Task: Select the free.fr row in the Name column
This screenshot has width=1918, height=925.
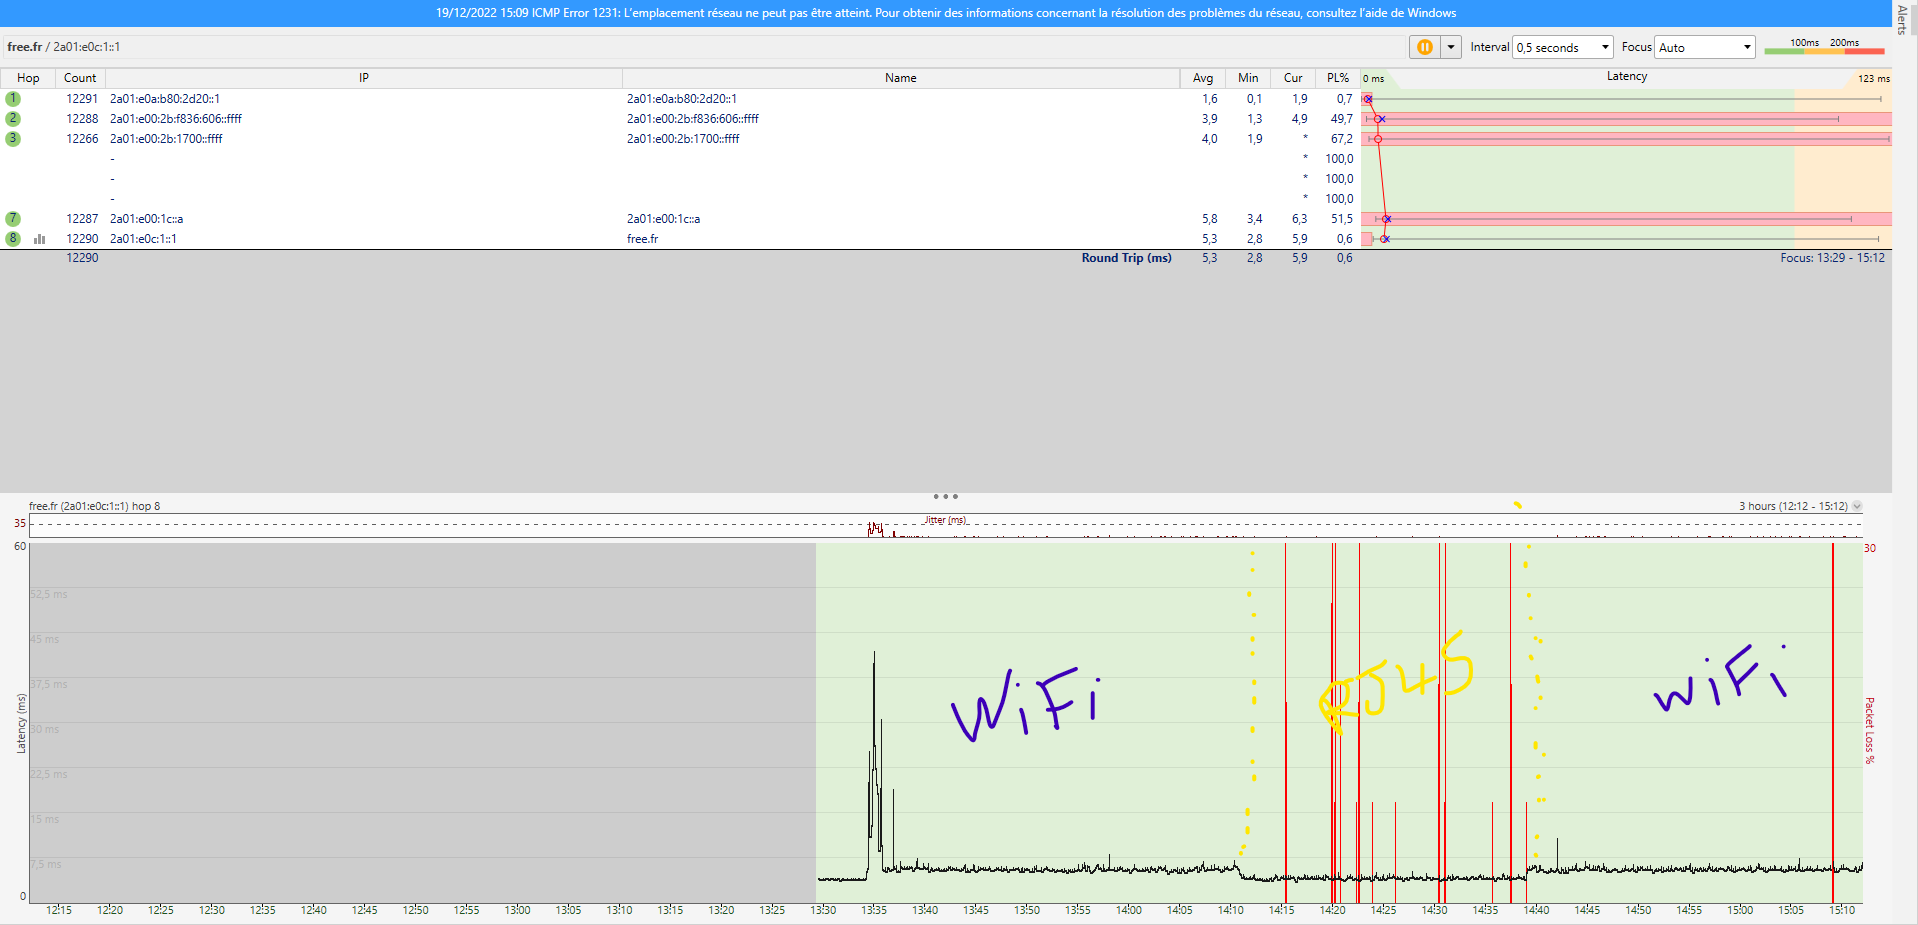Action: pos(643,239)
